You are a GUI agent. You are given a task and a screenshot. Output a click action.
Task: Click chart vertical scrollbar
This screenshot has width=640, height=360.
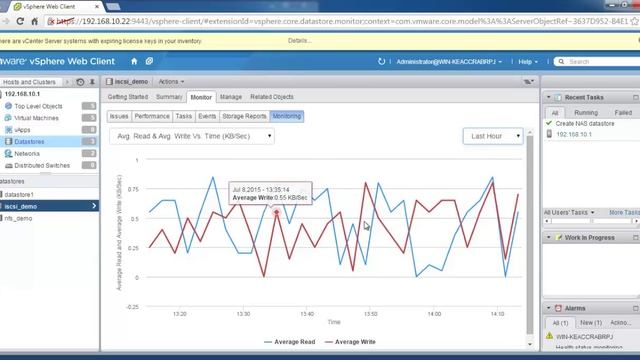[x=530, y=236]
